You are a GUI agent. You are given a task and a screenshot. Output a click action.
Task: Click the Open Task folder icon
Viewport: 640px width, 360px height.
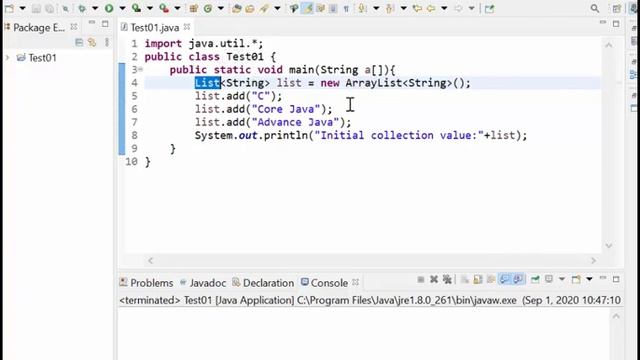click(250, 8)
